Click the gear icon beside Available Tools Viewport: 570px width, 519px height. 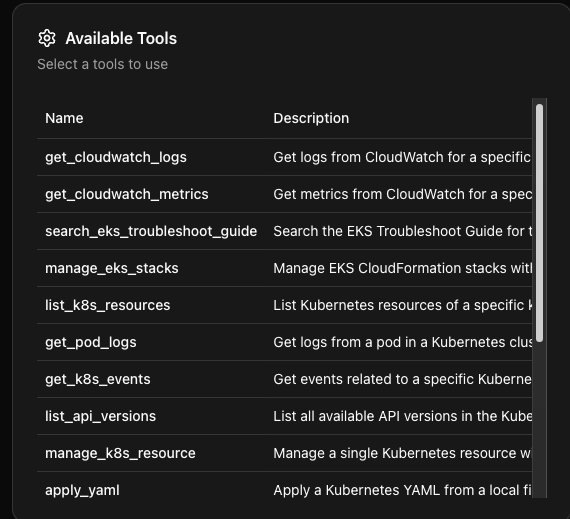(47, 38)
